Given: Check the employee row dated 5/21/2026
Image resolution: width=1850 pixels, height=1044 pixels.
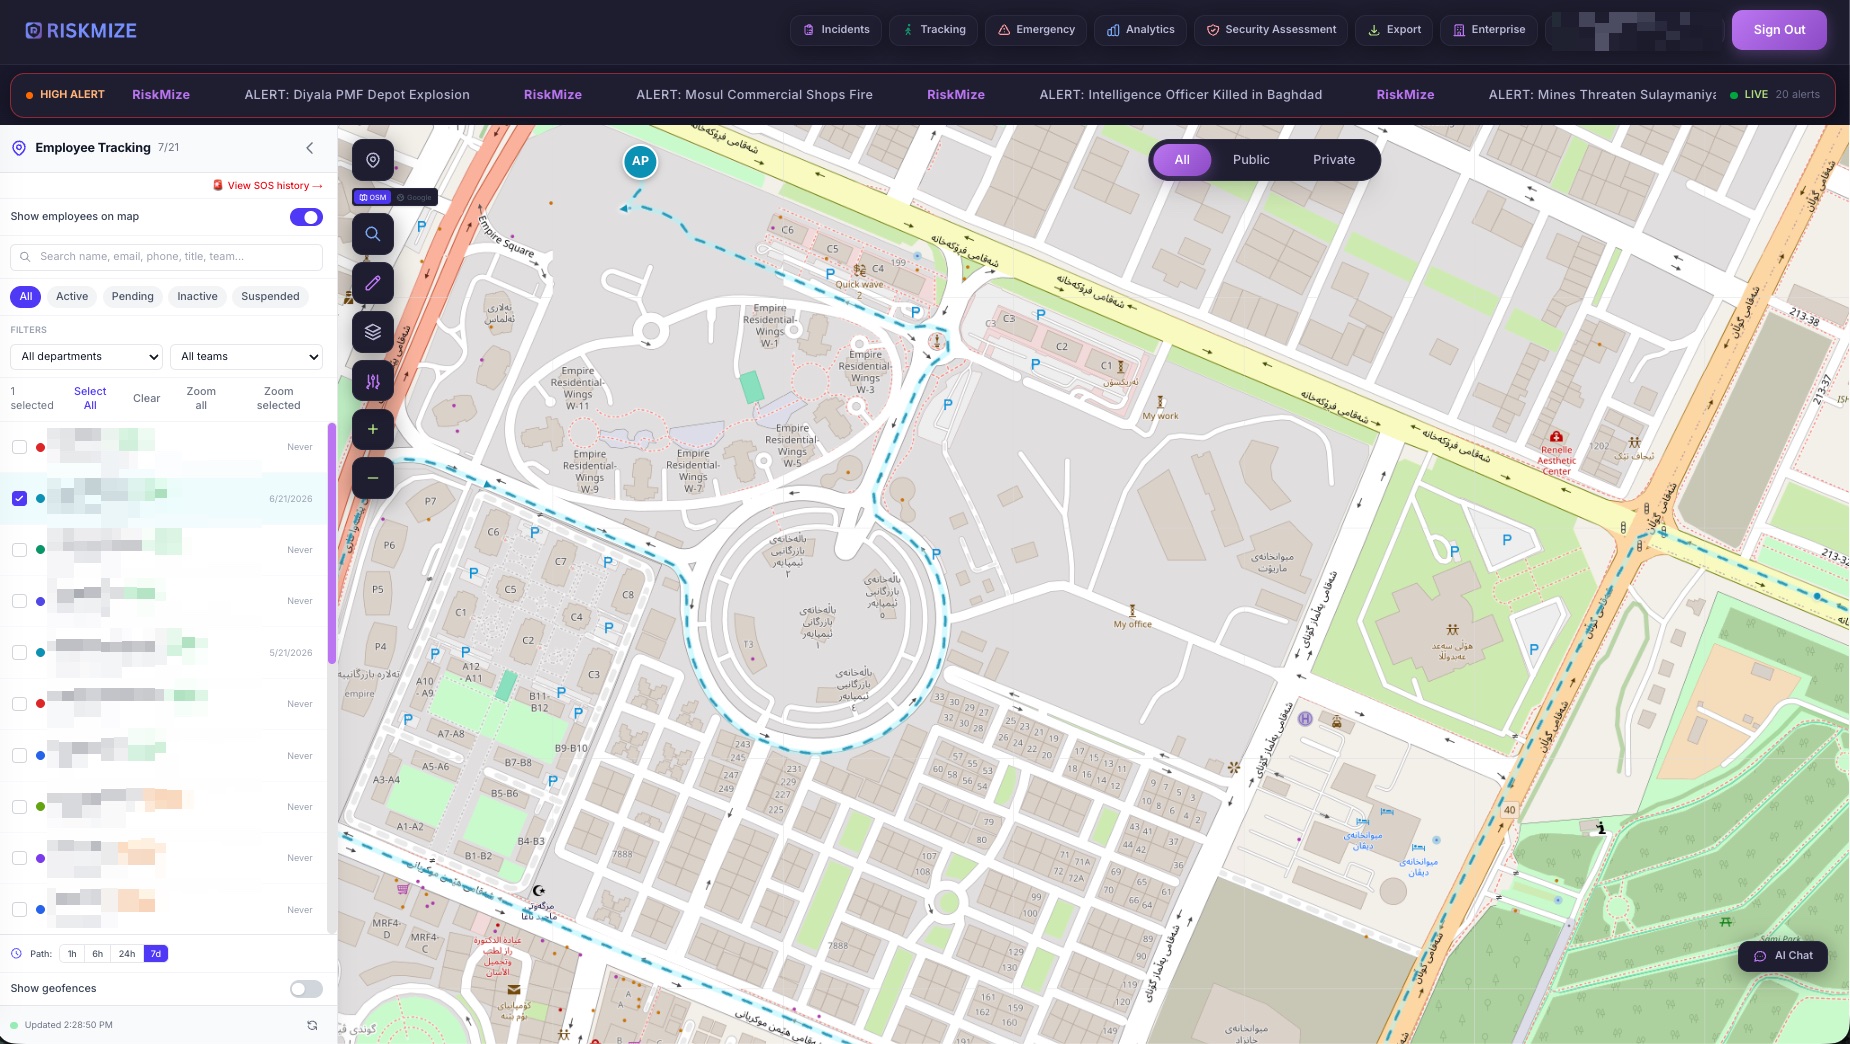Looking at the screenshot, I should [x=19, y=652].
